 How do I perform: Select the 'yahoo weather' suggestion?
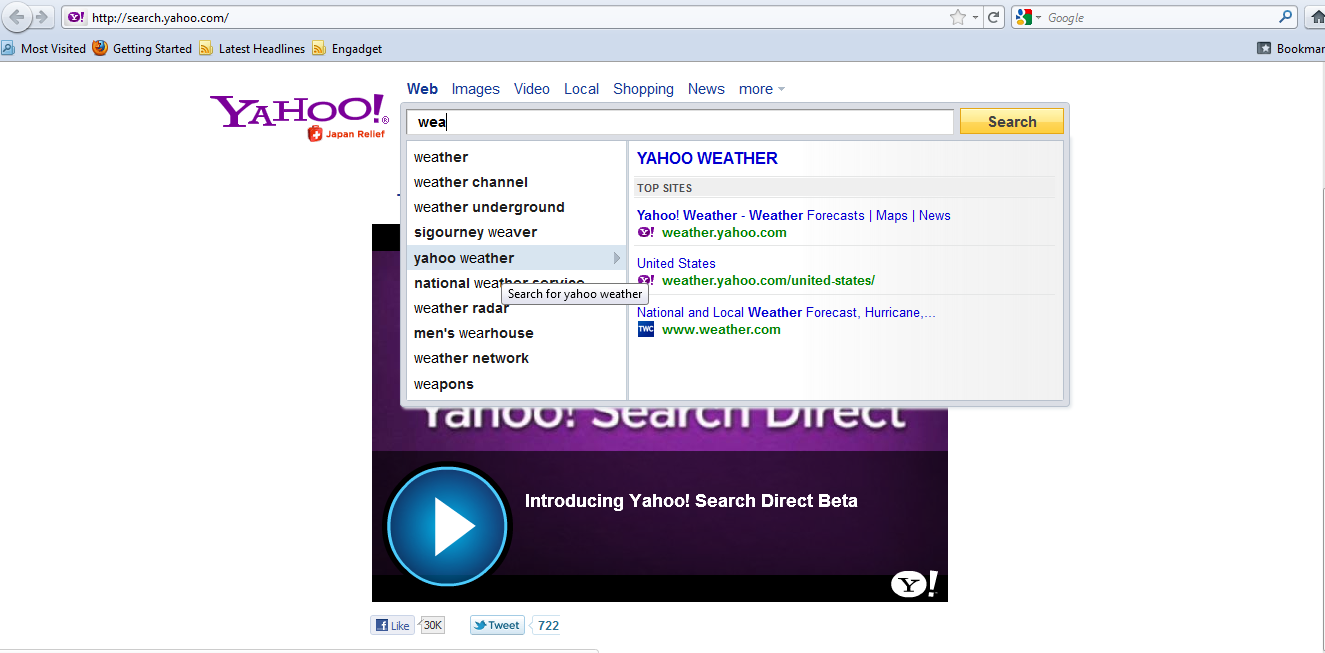pos(517,258)
